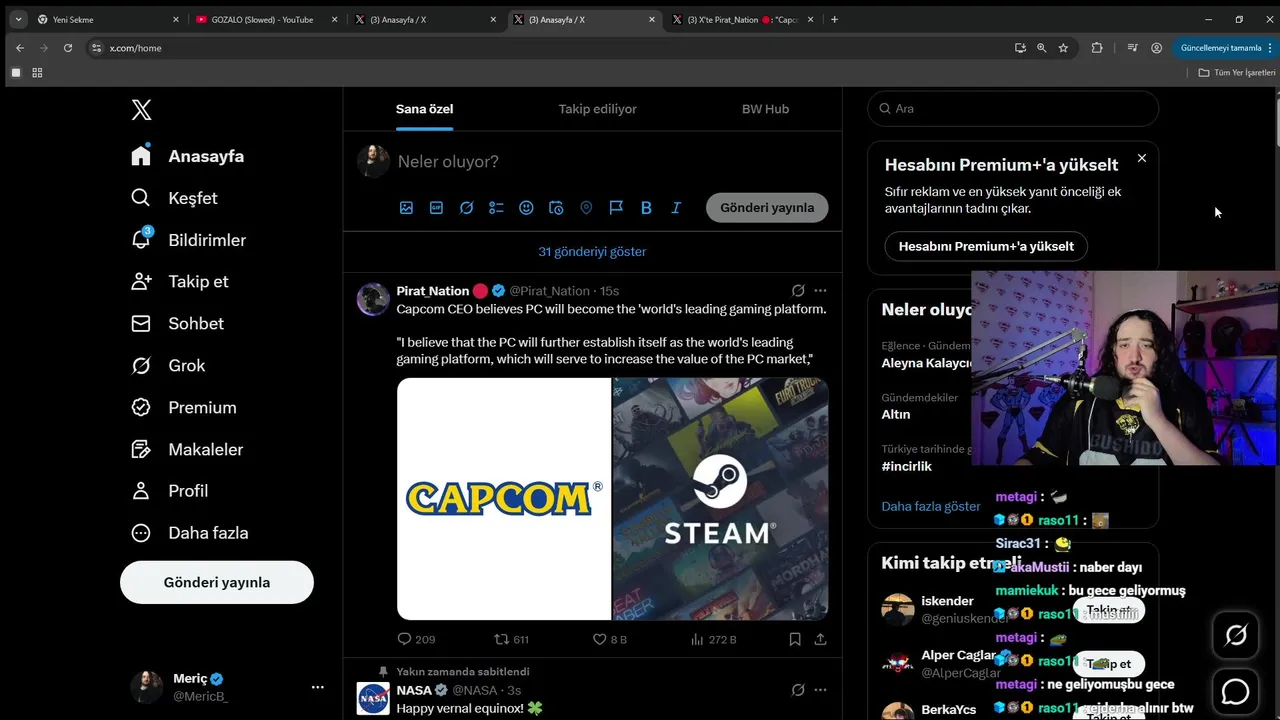Open Daha fazla menu
This screenshot has height=720, width=1280.
pos(189,532)
